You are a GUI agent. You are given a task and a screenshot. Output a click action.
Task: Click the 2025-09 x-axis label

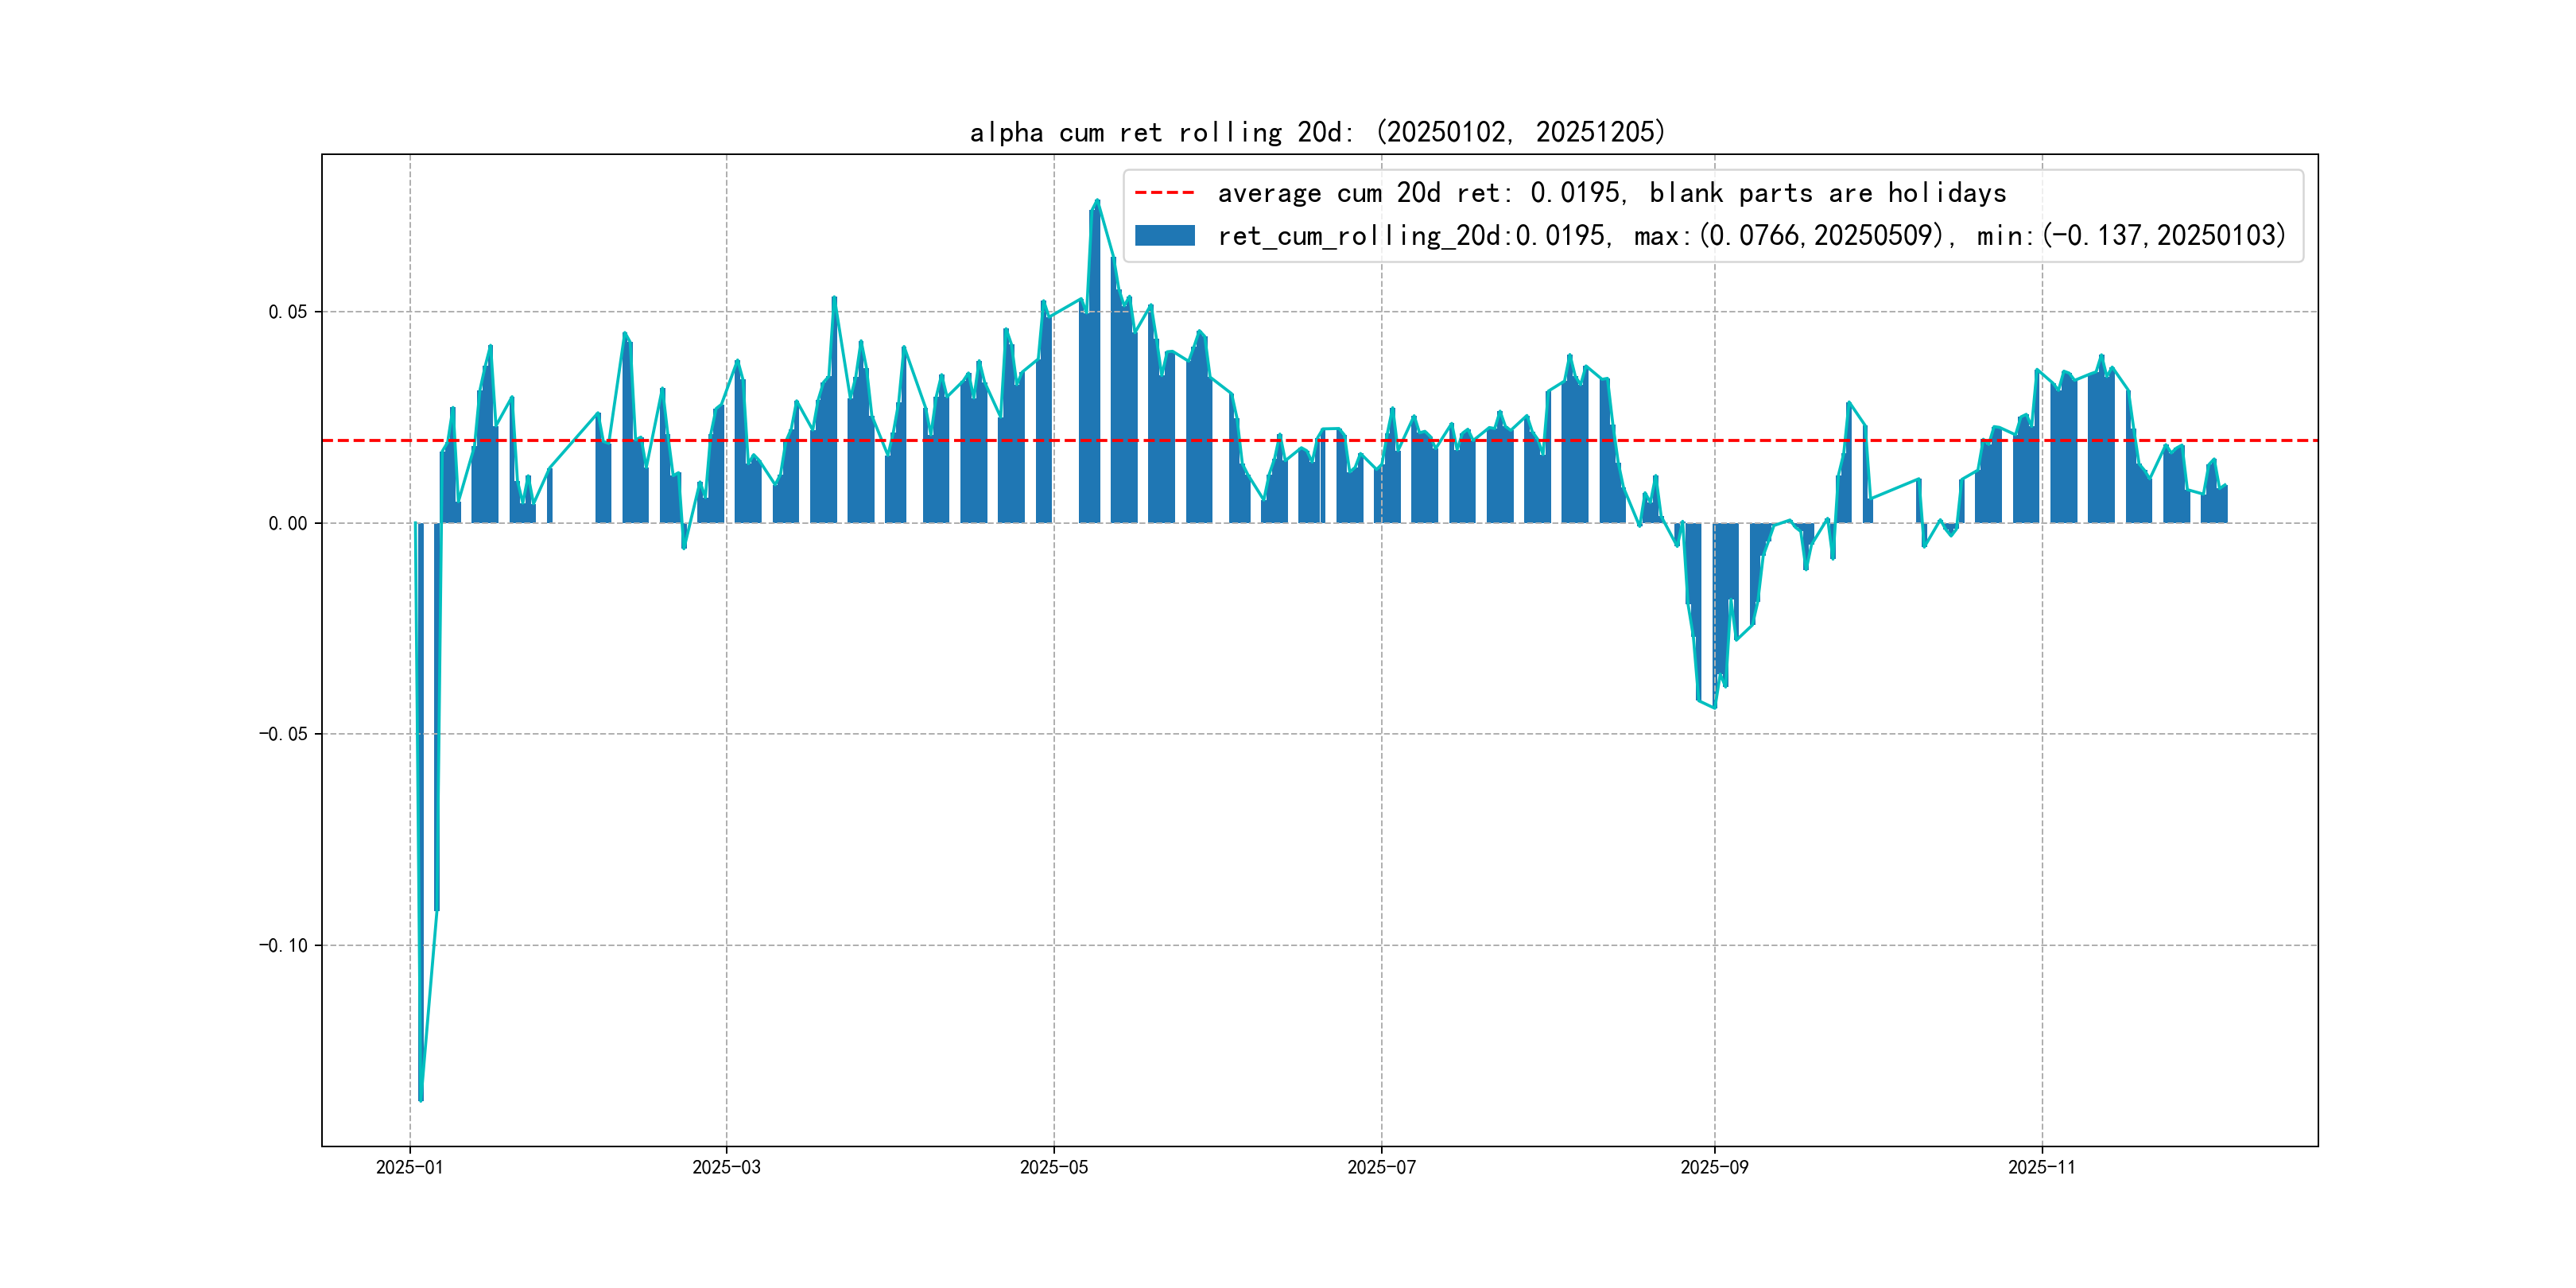(x=1714, y=1167)
